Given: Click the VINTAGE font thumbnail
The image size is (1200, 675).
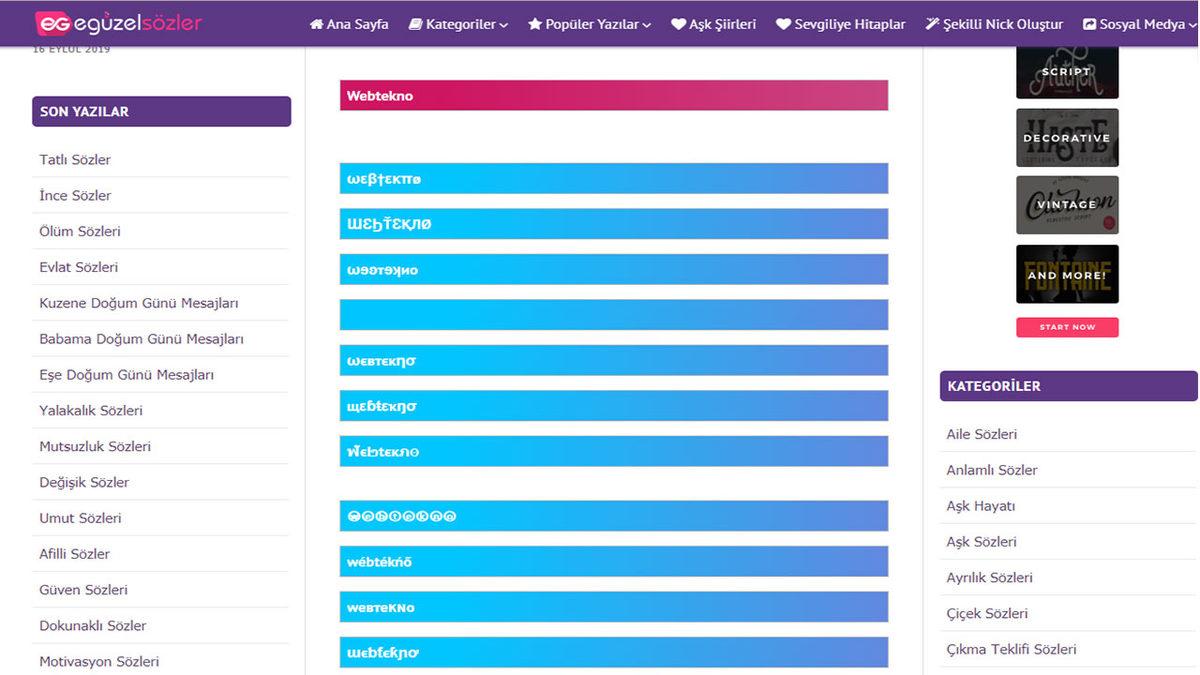Looking at the screenshot, I should click(1067, 205).
